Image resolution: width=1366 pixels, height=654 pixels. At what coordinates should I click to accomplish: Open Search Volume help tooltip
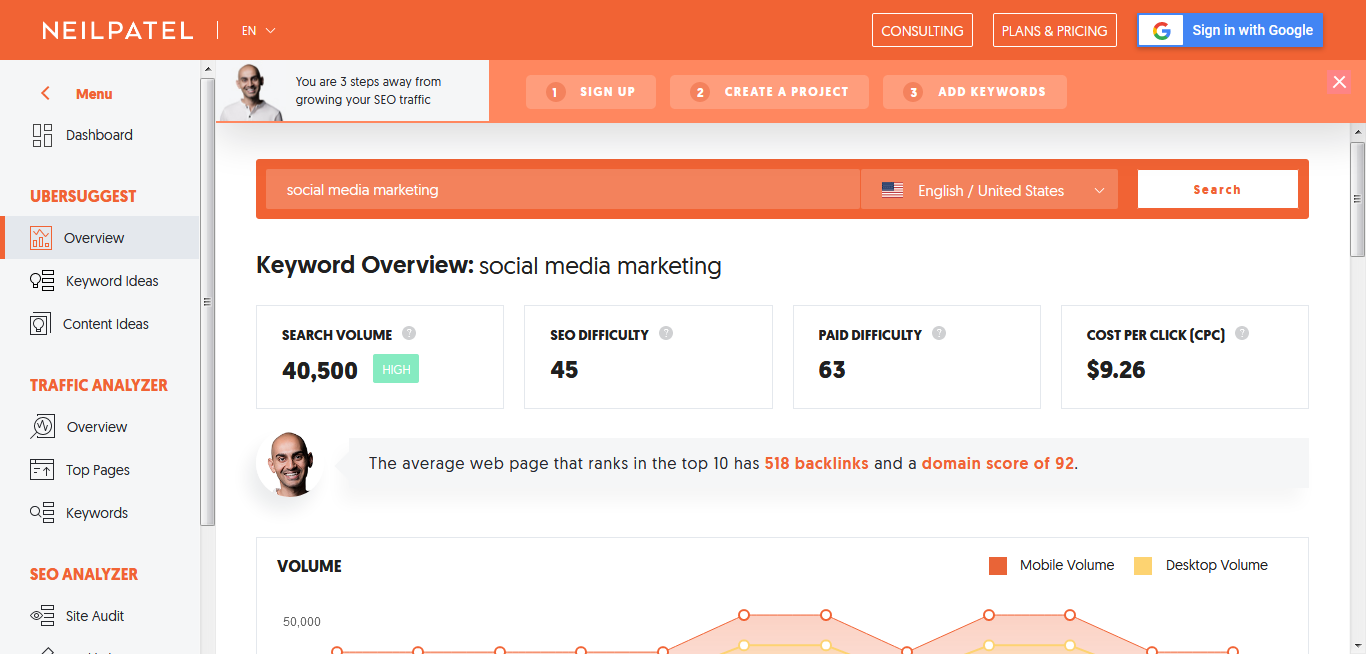click(409, 334)
